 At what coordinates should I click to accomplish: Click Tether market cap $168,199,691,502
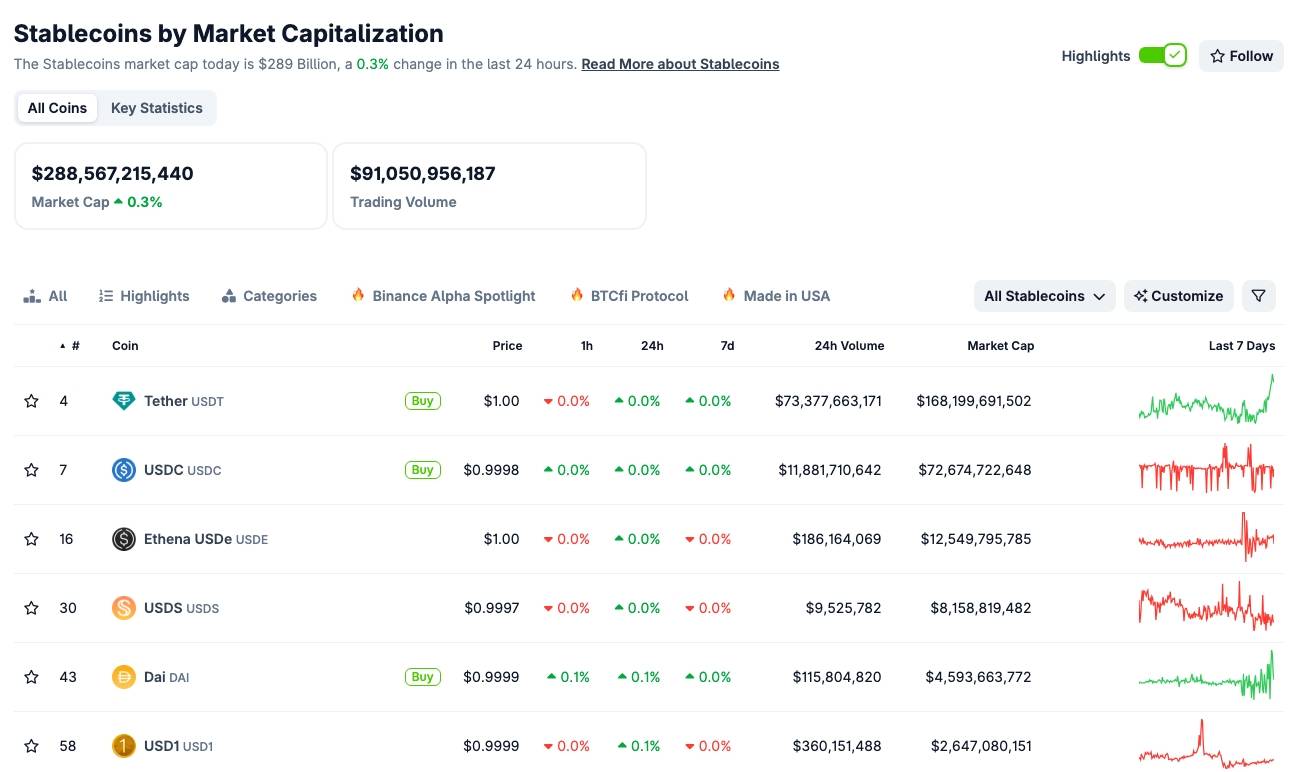click(973, 401)
